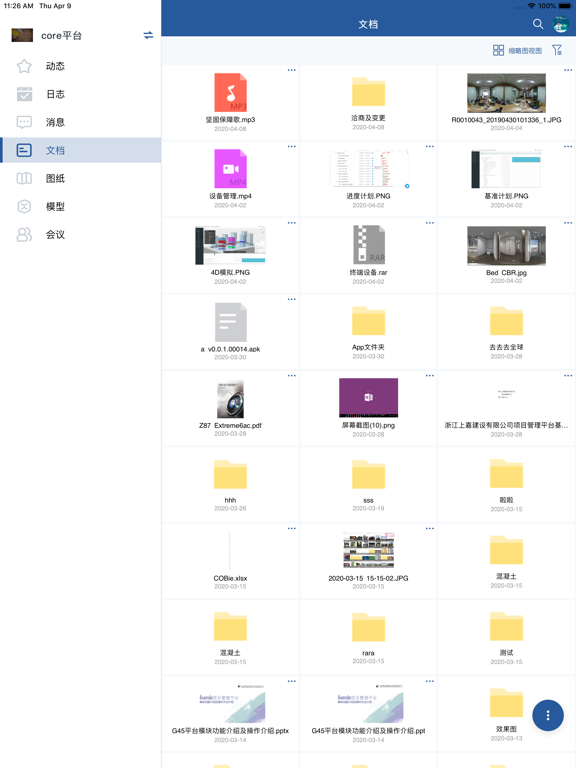Open 日志 in the sidebar

point(80,94)
